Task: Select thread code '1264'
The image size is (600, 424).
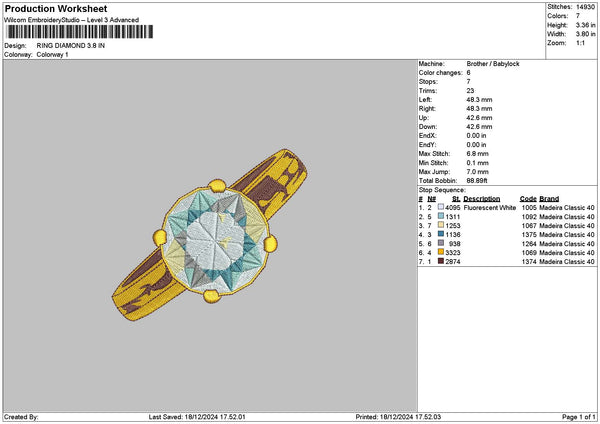Action: coord(529,244)
